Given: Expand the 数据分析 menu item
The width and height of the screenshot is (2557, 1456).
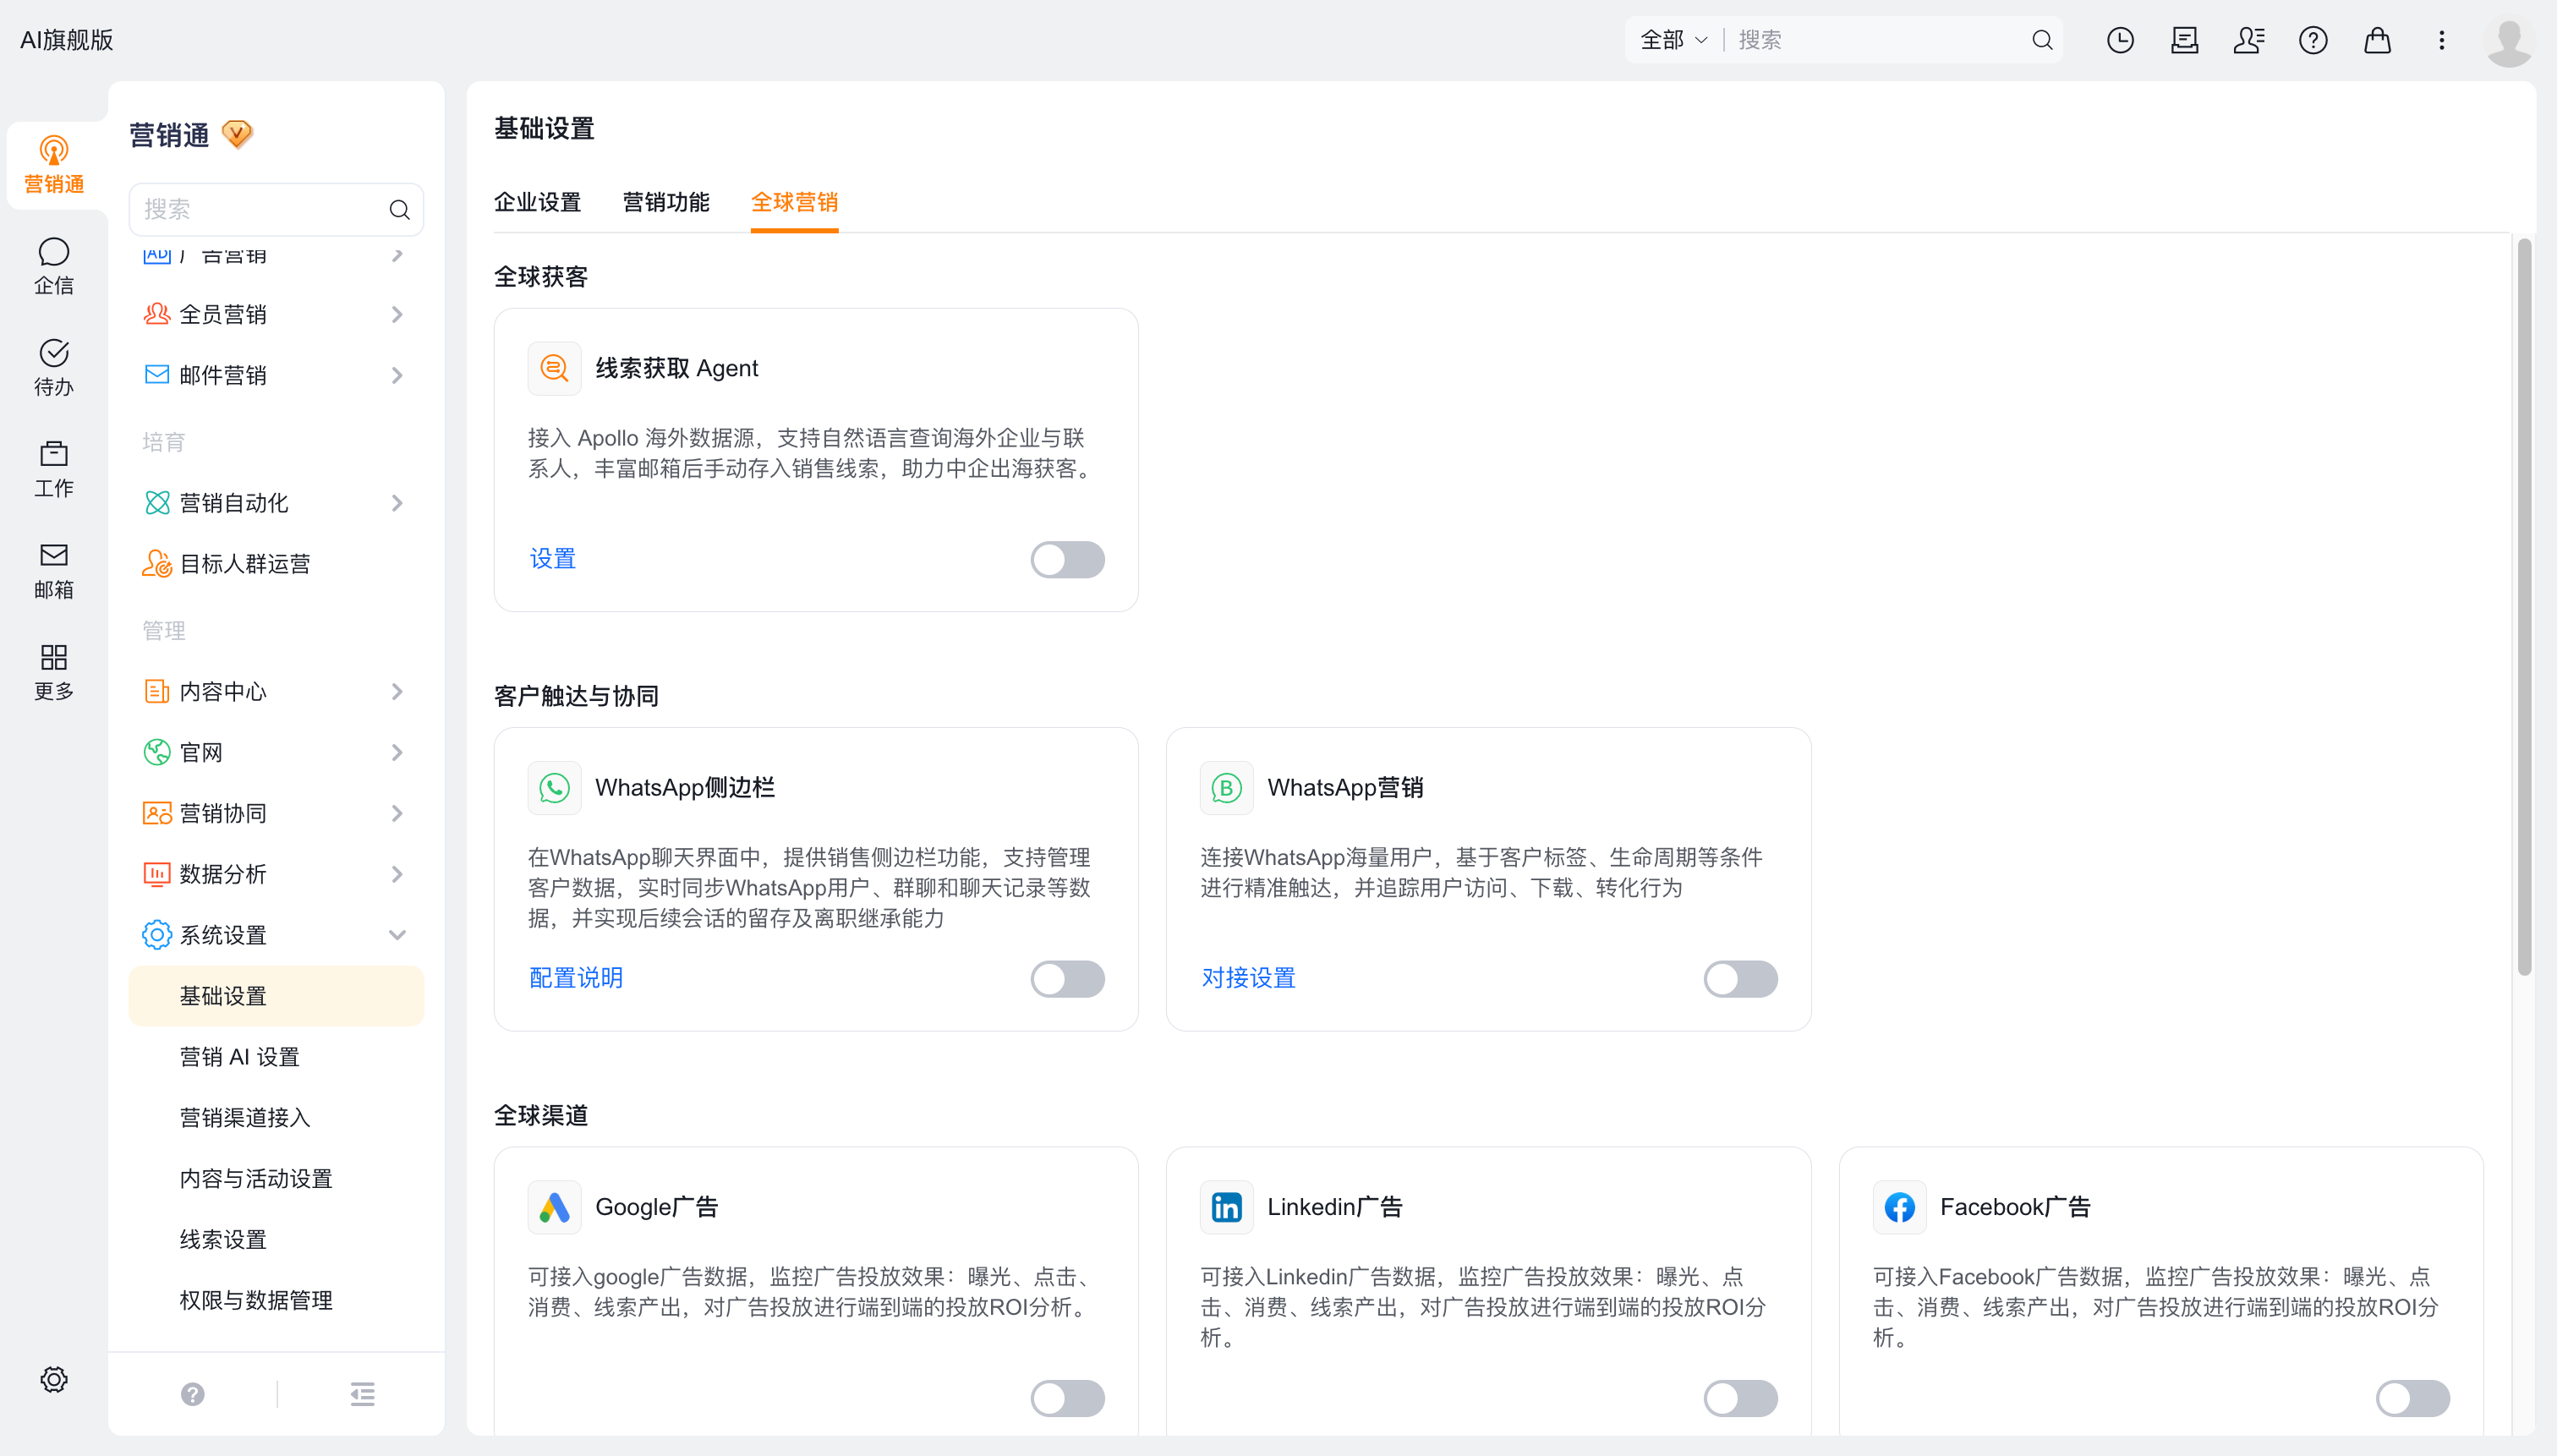Looking at the screenshot, I should 276,874.
